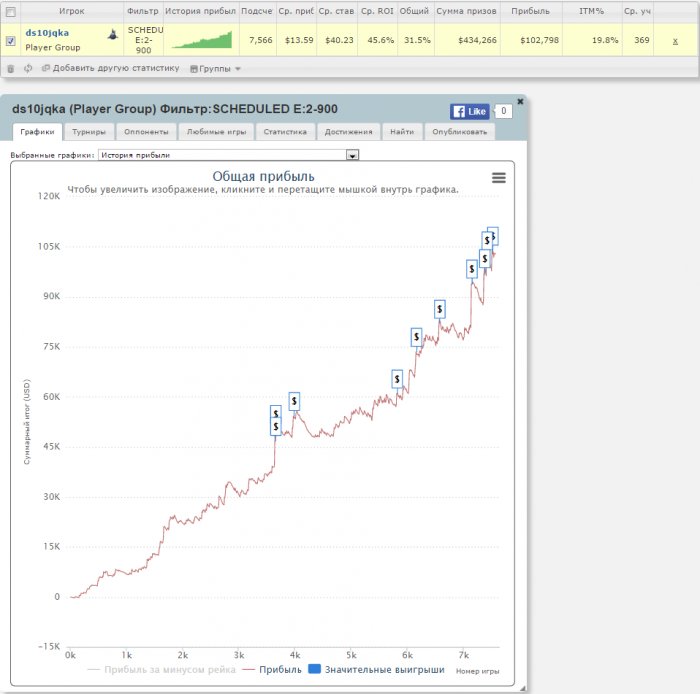This screenshot has width=700, height=694.
Task: Open the ds10jqka player name link
Action: pyautogui.click(x=47, y=33)
